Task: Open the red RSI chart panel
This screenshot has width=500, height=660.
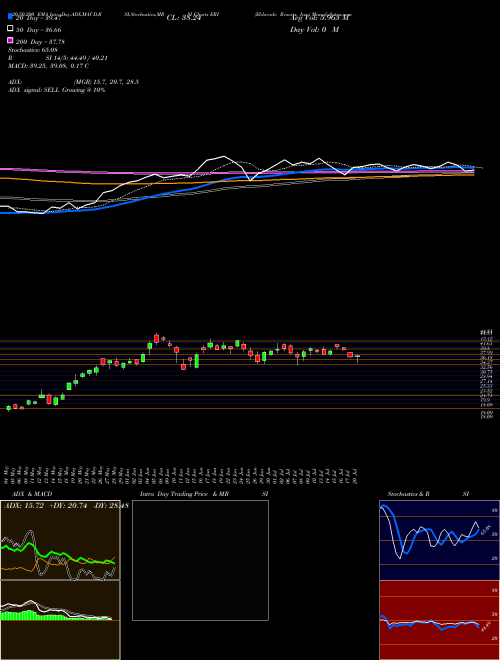Action: pyautogui.click(x=439, y=620)
